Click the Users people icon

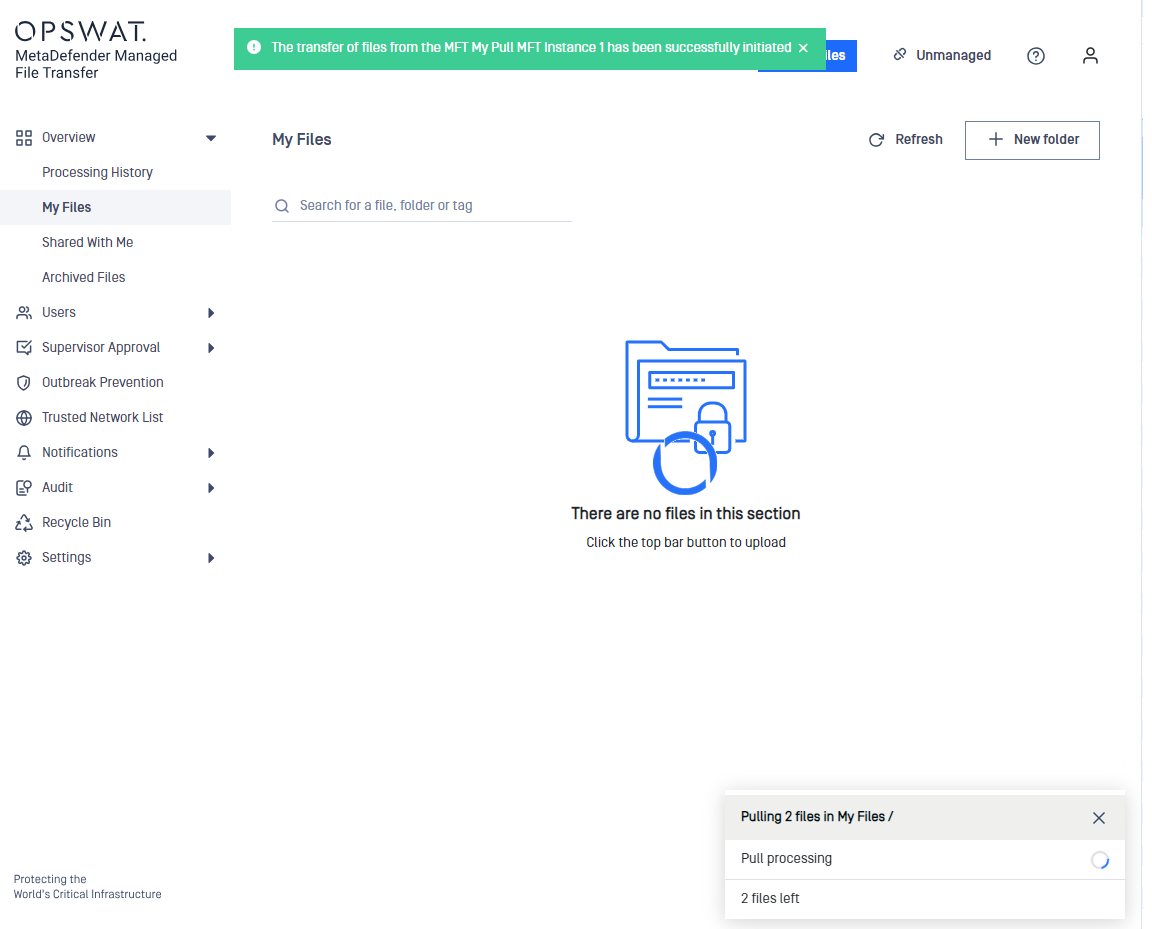24,312
